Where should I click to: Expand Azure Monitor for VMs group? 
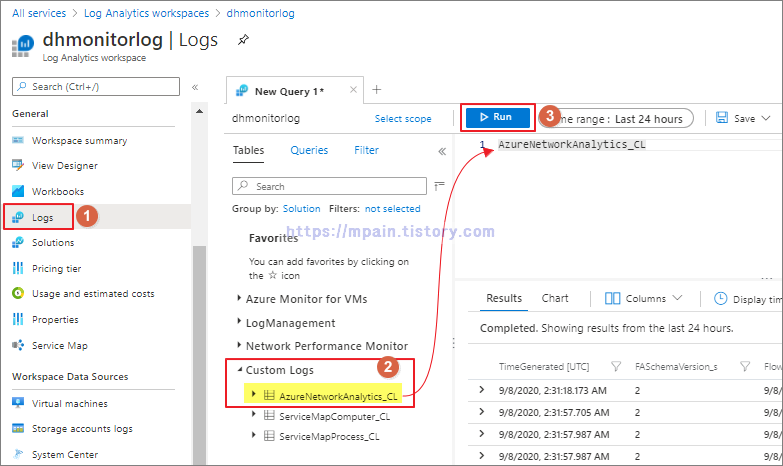(239, 298)
